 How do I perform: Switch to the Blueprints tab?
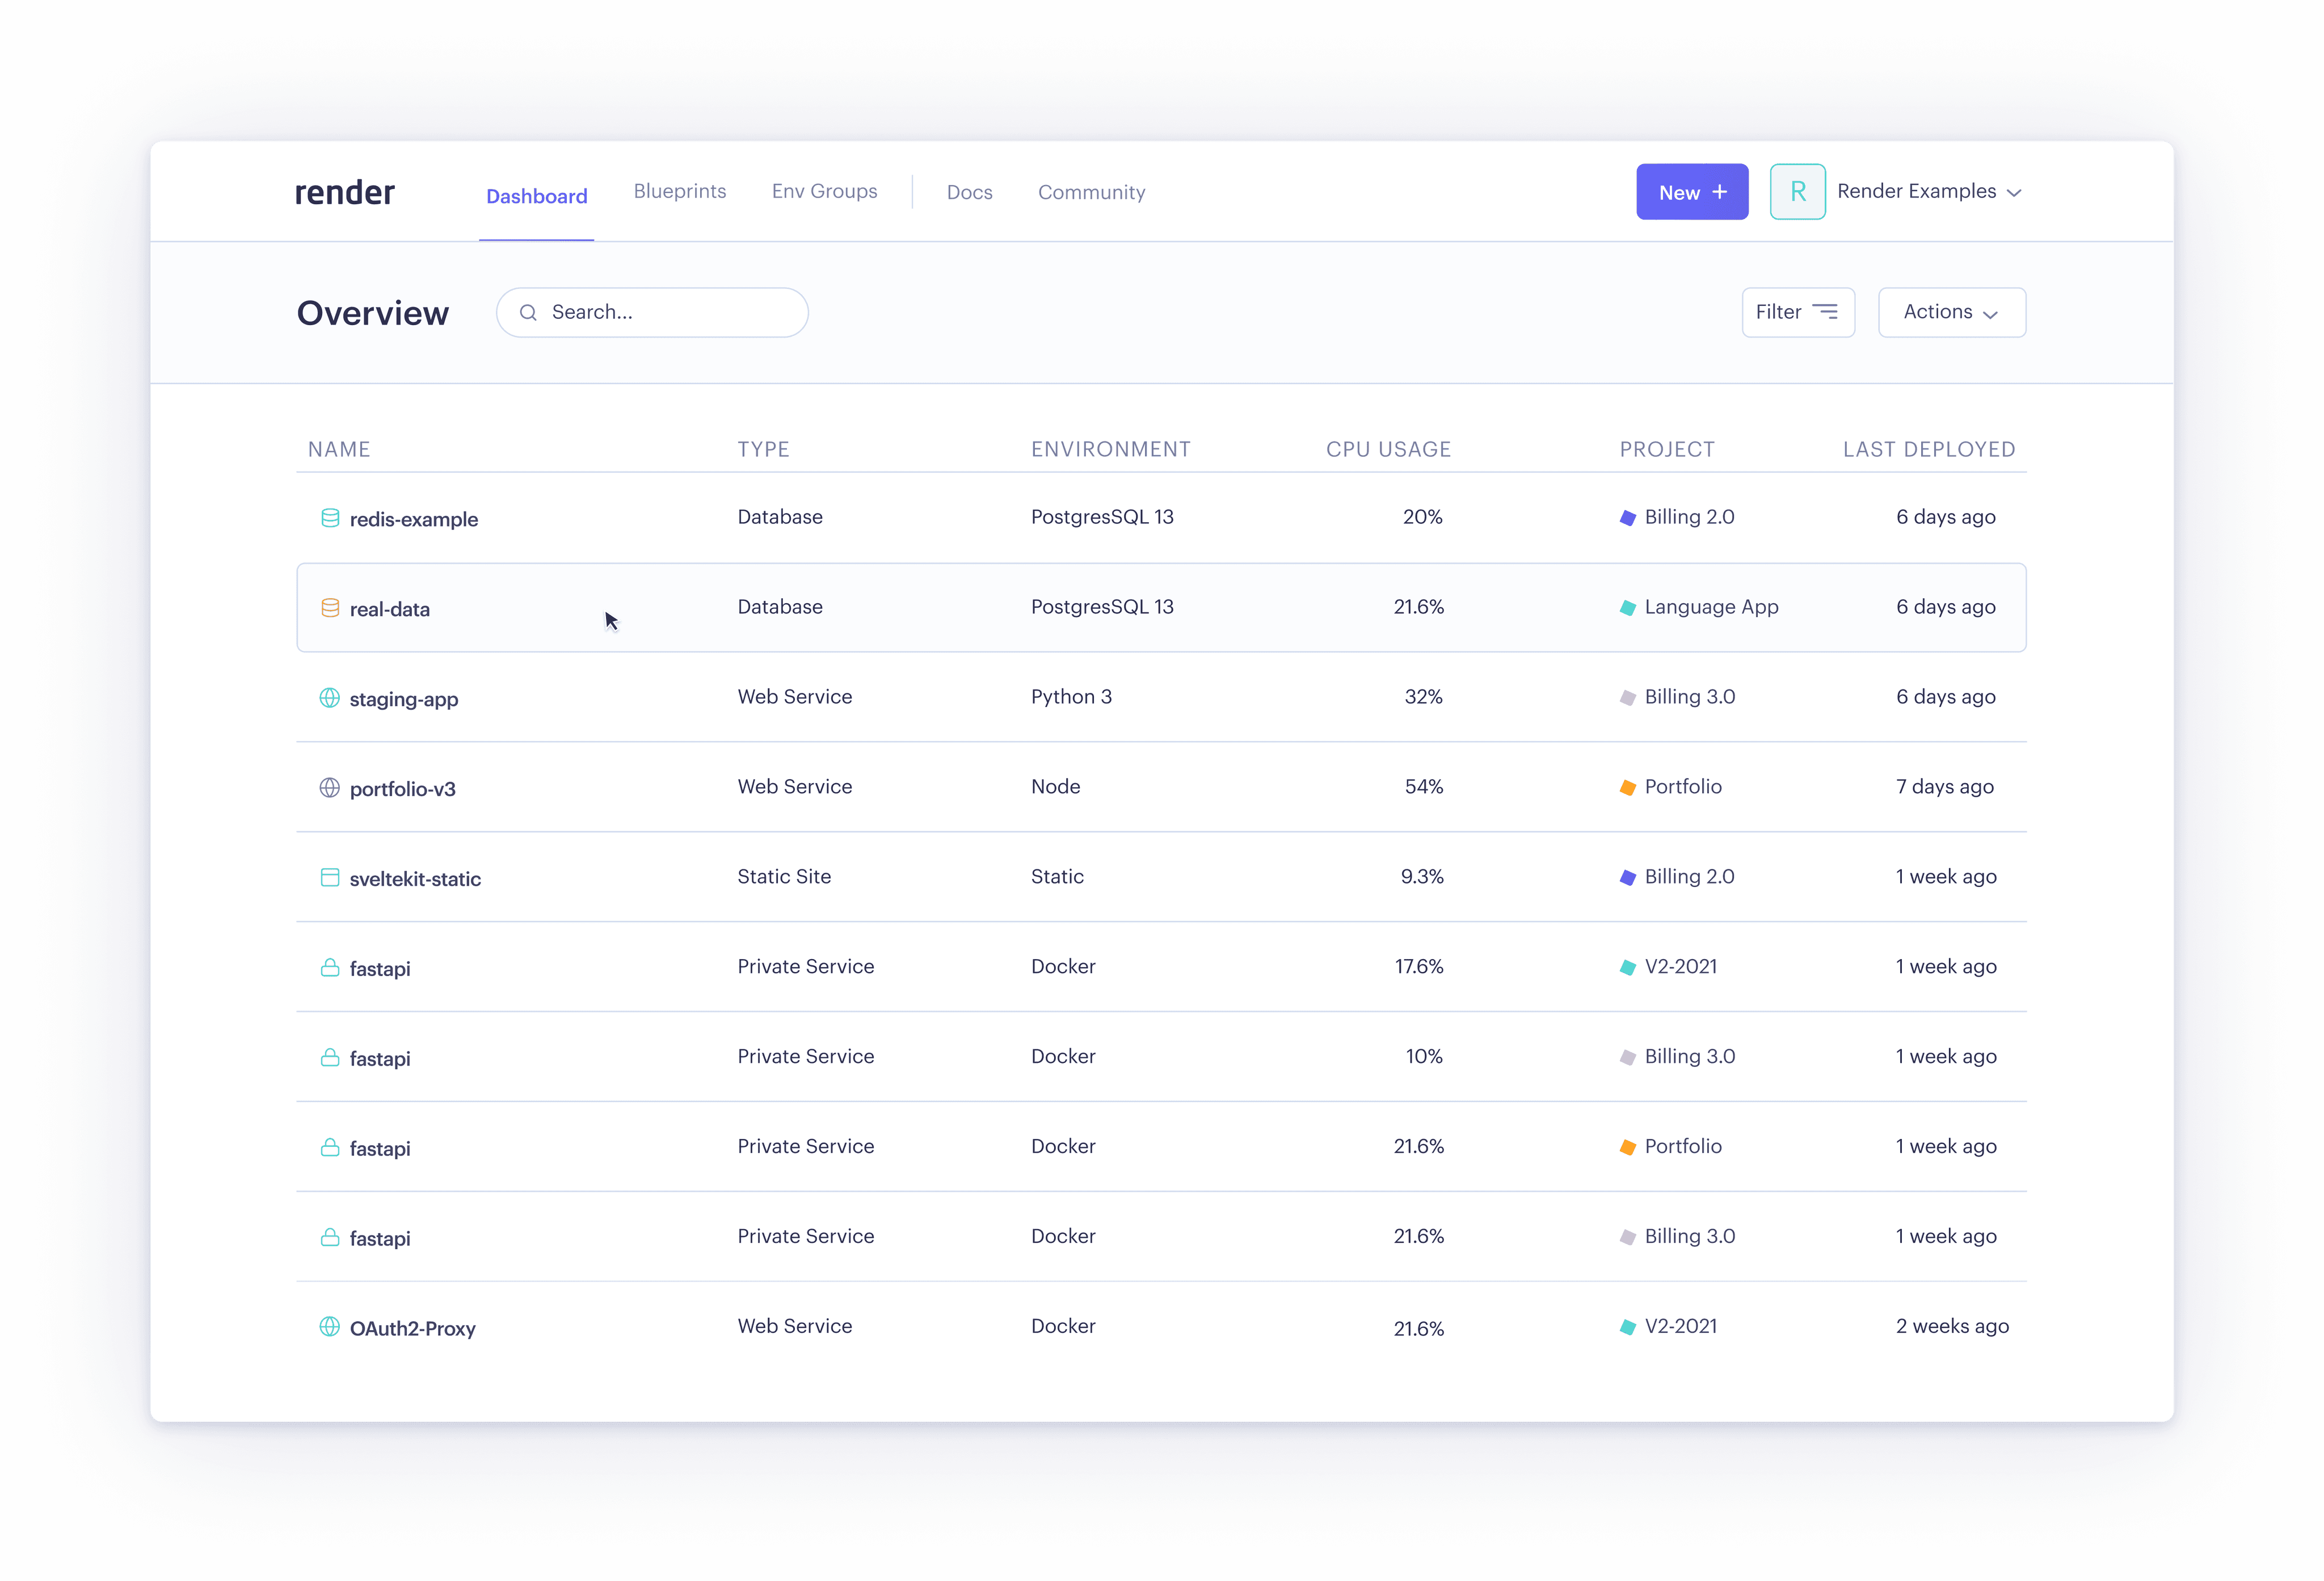pyautogui.click(x=680, y=191)
